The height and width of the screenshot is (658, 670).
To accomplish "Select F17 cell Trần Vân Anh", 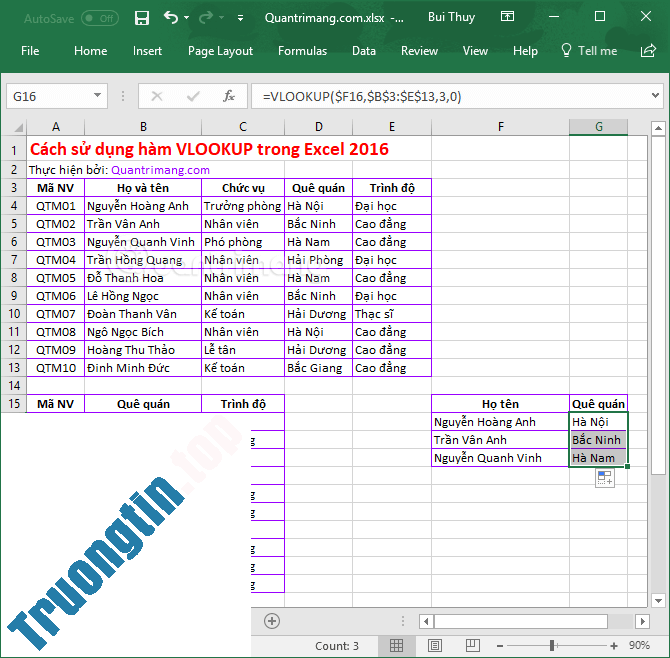I will (500, 440).
